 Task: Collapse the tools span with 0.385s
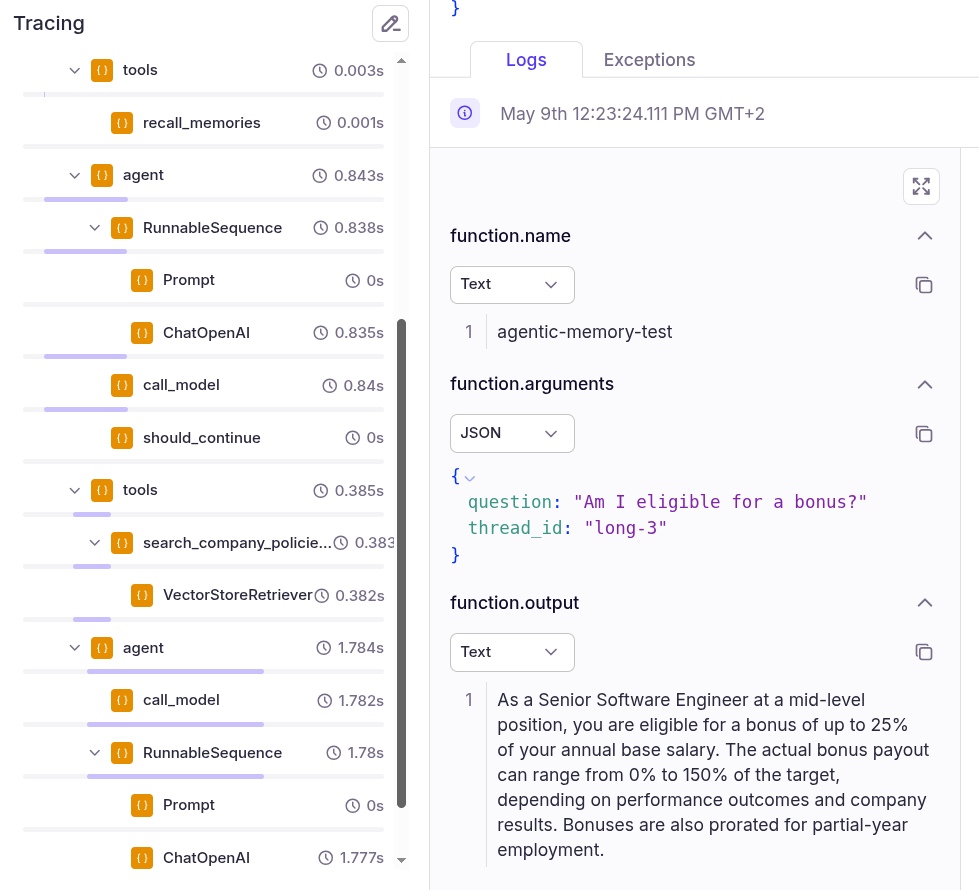click(74, 490)
